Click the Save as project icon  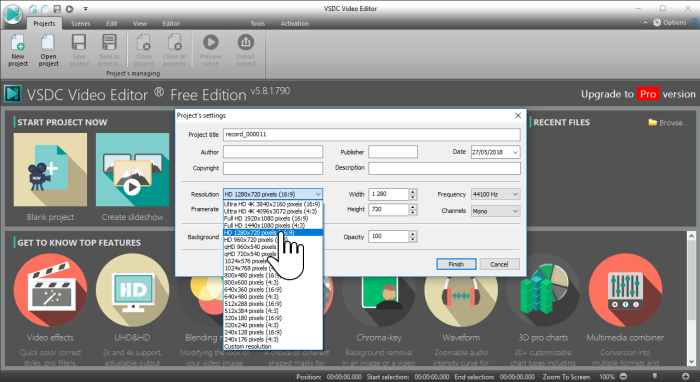[x=109, y=42]
